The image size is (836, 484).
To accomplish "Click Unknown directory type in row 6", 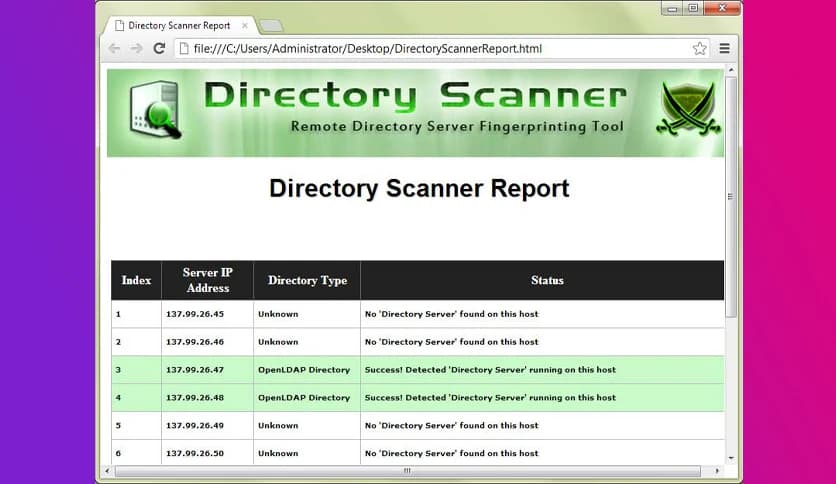I will (x=278, y=453).
